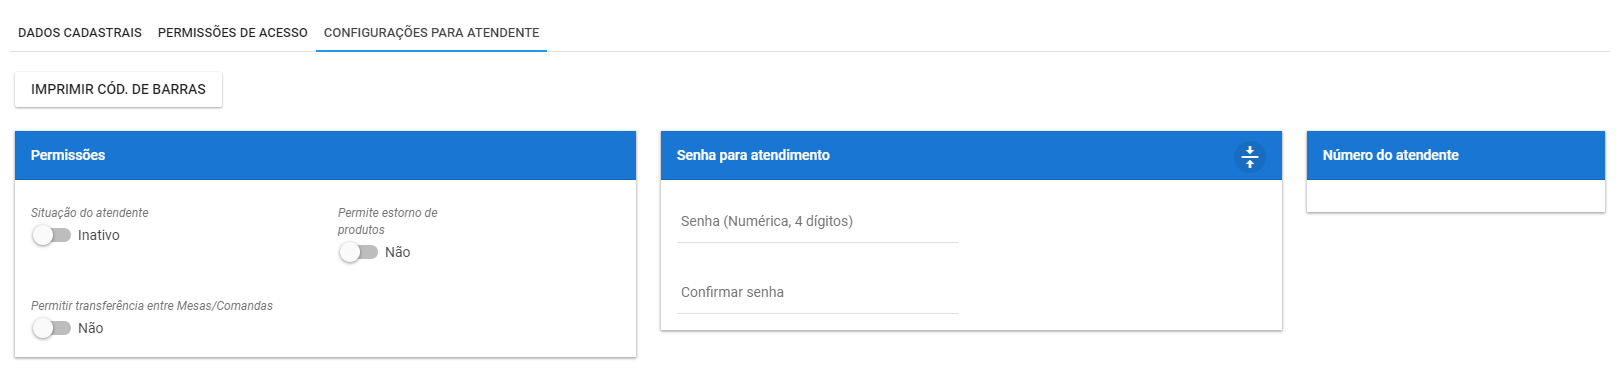Focus the Senha (Numérica, 4 dígitos) field

point(818,221)
